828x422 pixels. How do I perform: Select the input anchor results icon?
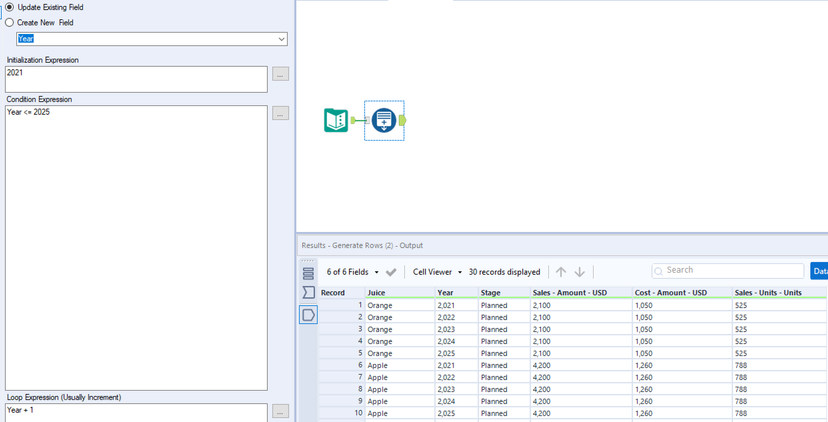click(x=308, y=292)
